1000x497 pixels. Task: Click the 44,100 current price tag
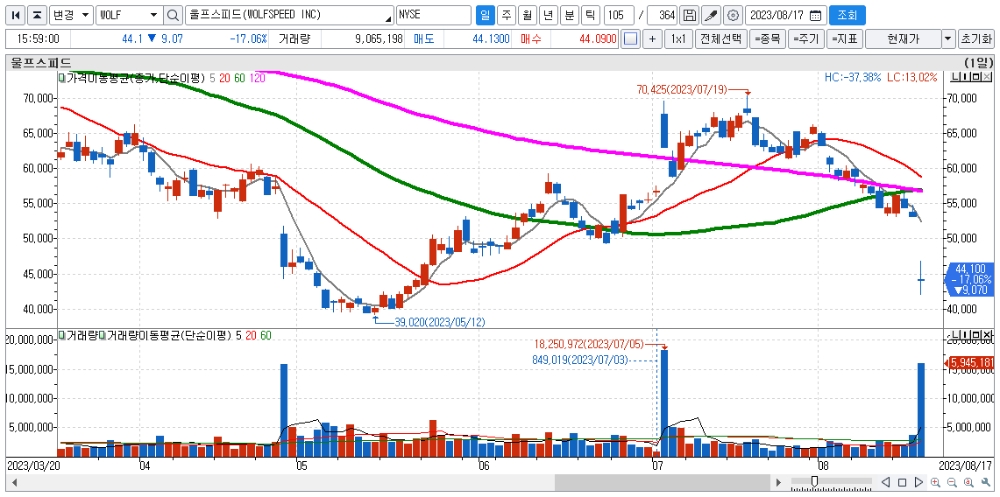pos(970,279)
